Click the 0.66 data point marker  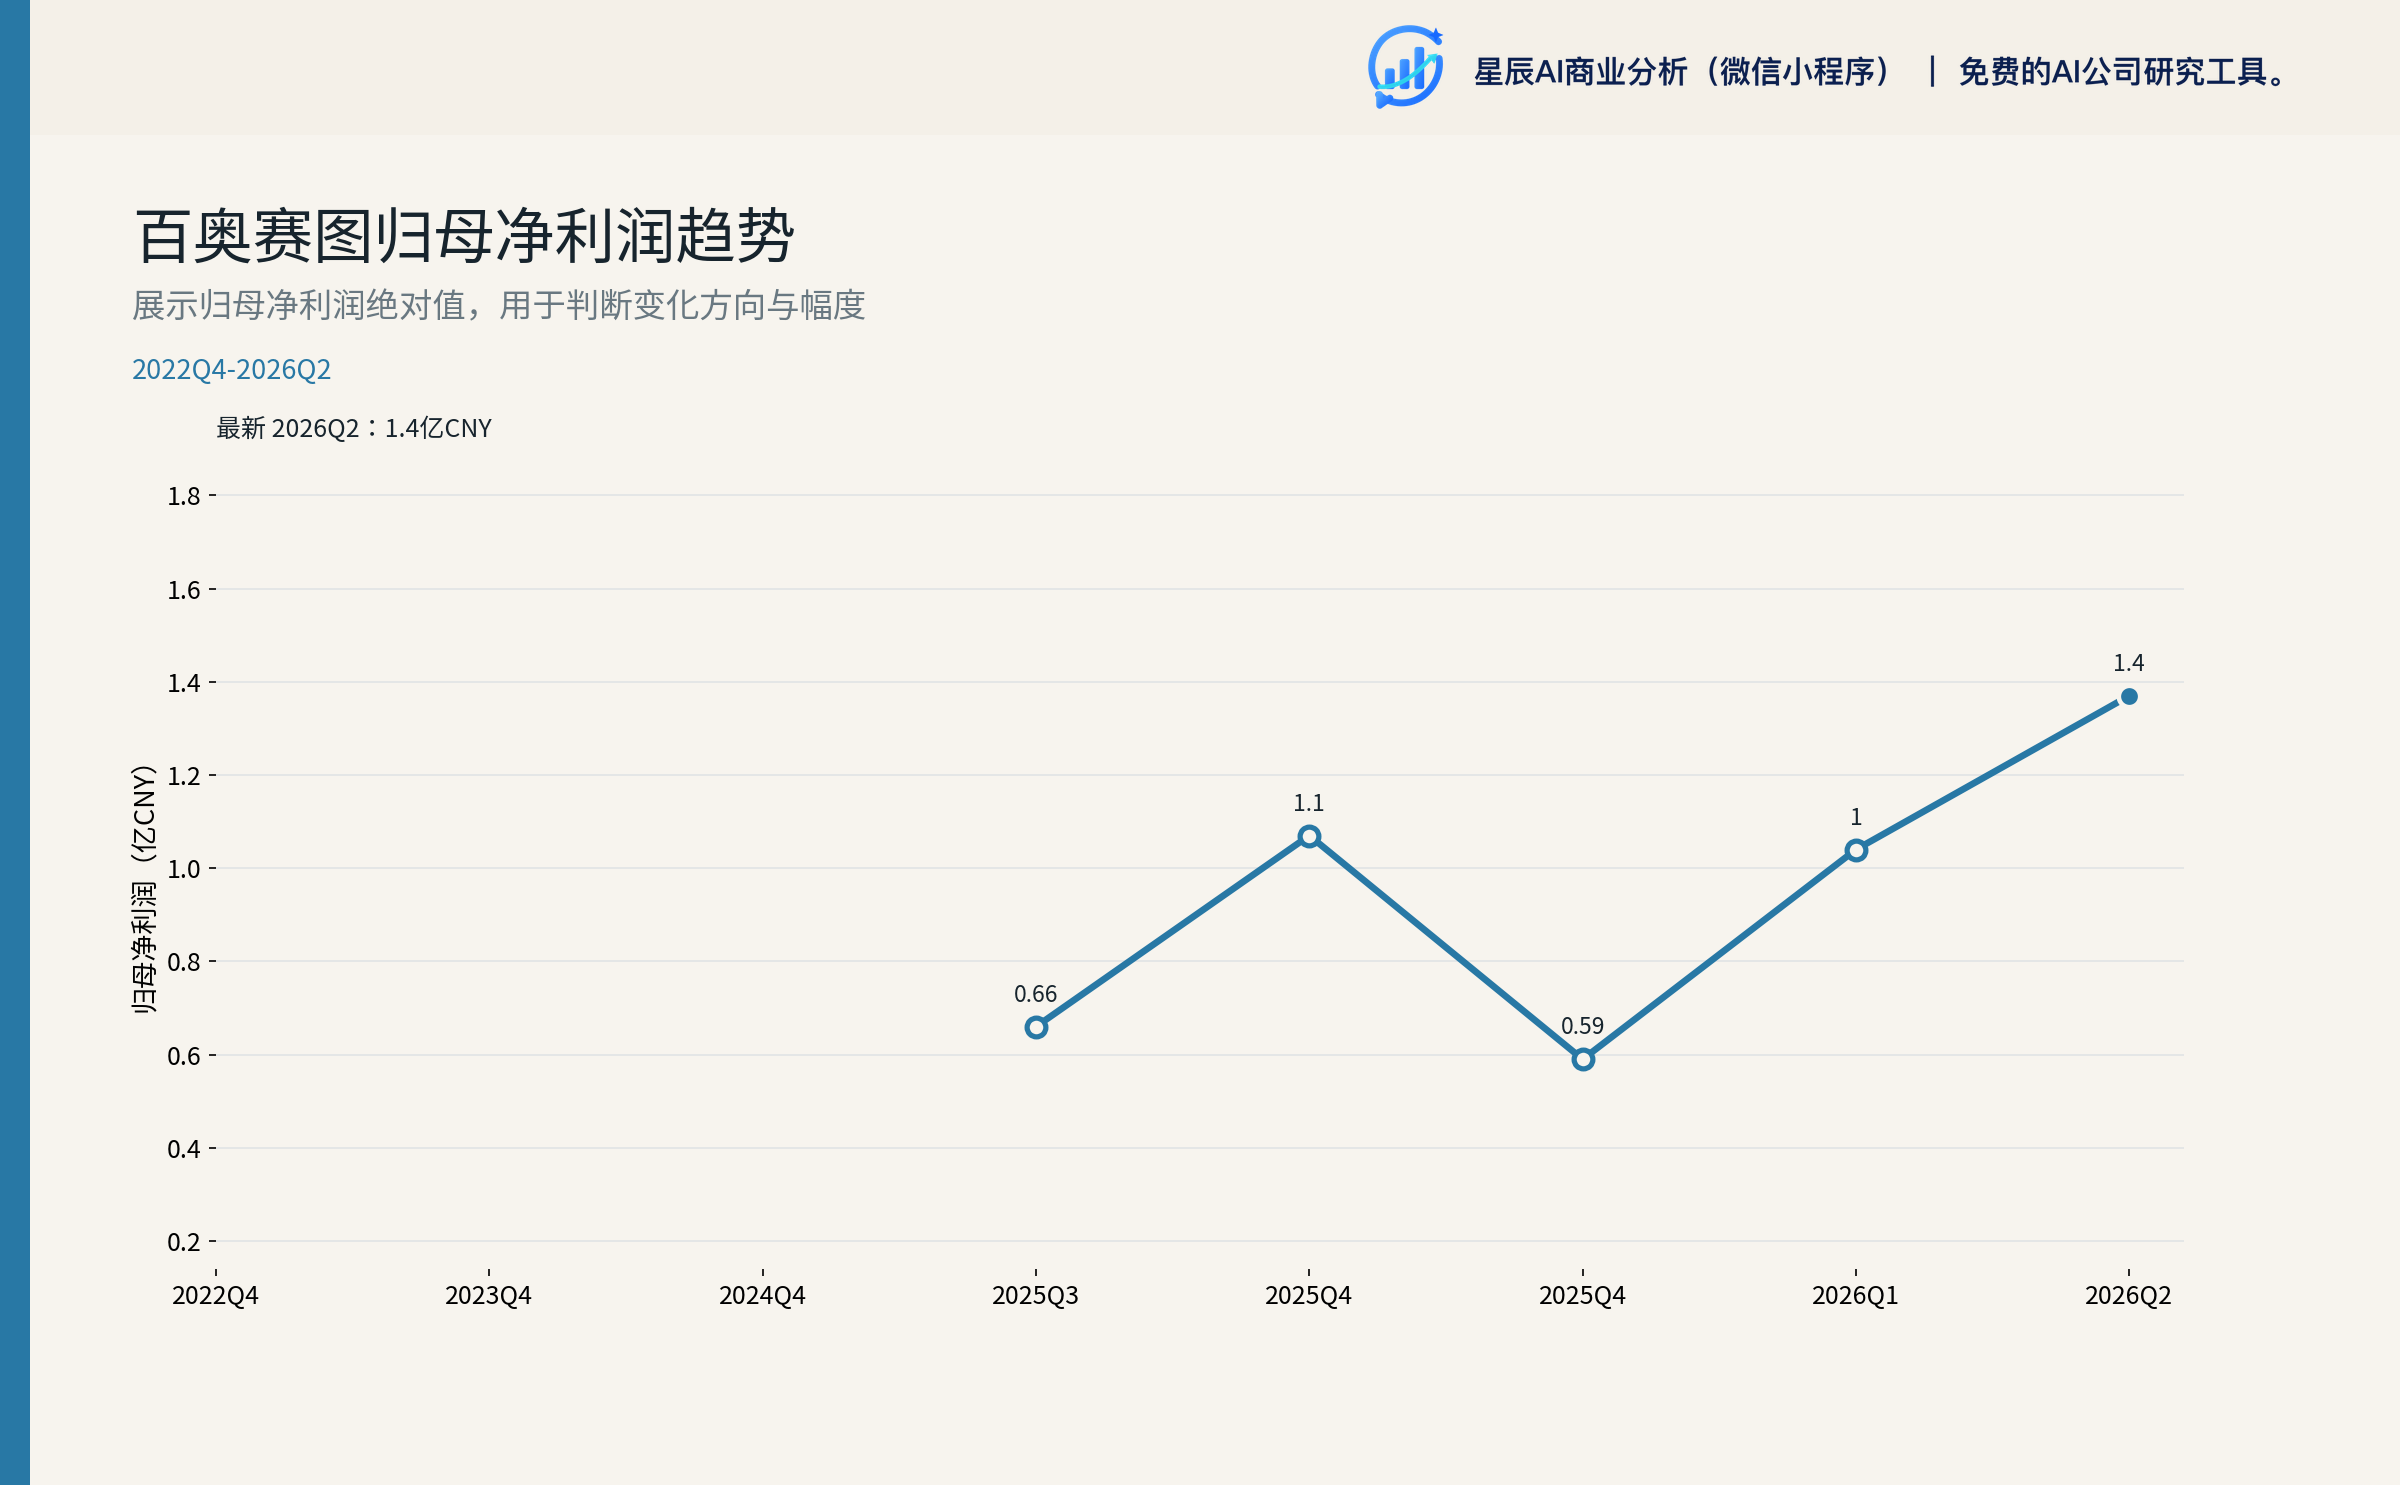pyautogui.click(x=1036, y=1027)
